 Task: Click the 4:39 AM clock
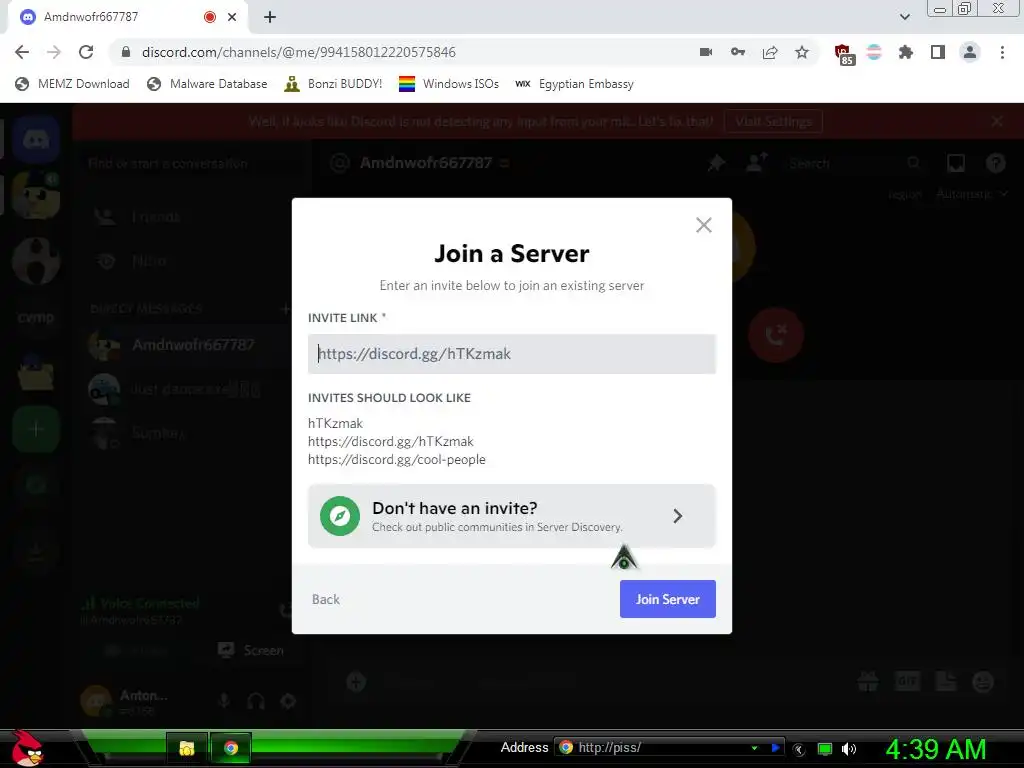pyautogui.click(x=936, y=749)
